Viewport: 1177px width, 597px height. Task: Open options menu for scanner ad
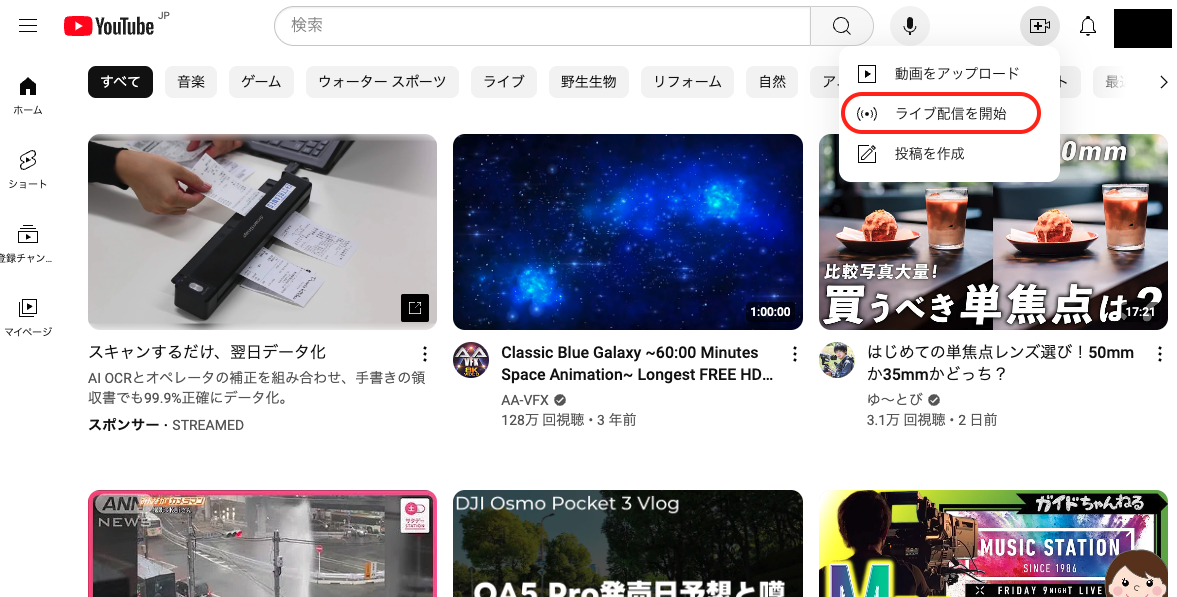pos(425,354)
